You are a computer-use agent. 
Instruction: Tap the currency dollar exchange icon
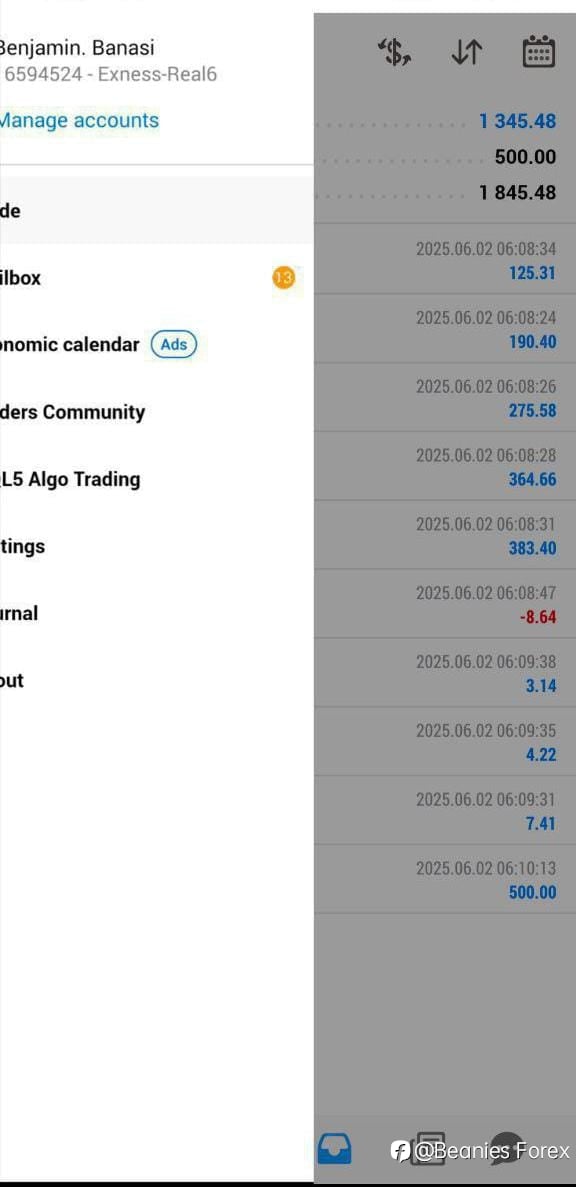coord(394,52)
